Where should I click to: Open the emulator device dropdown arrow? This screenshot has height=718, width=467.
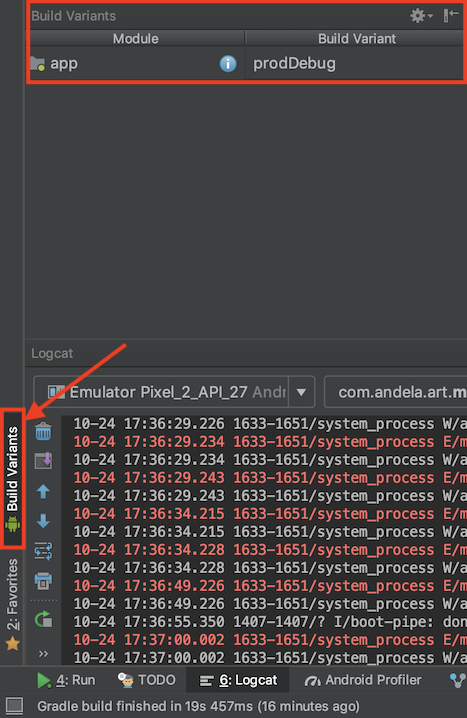pyautogui.click(x=301, y=392)
